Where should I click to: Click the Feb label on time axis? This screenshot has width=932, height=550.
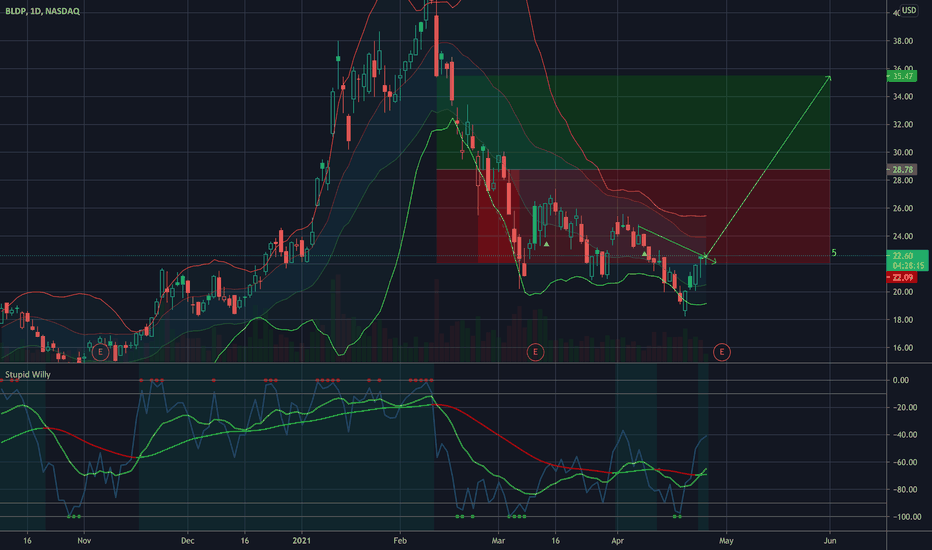click(x=400, y=540)
